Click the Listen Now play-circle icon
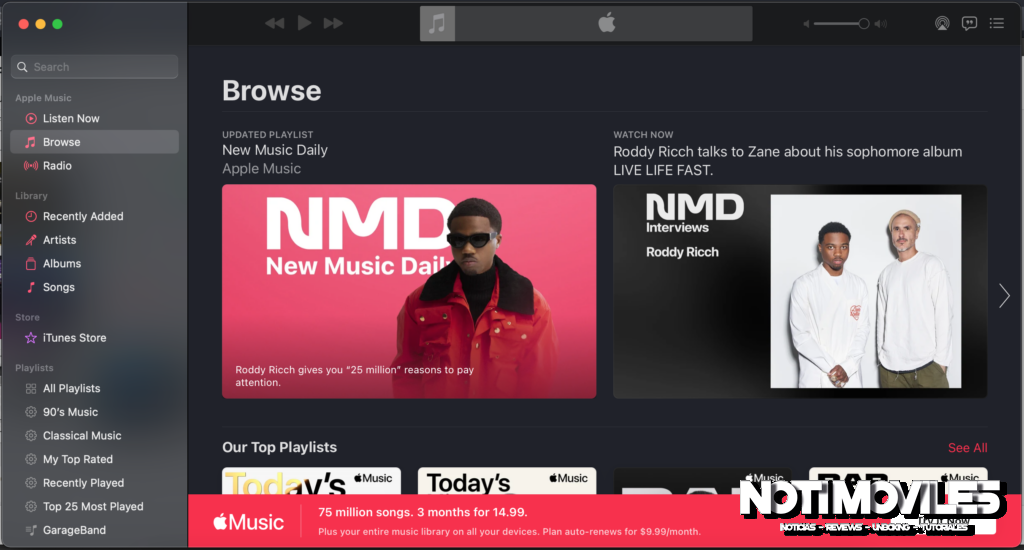Viewport: 1024px width, 550px height. click(31, 118)
